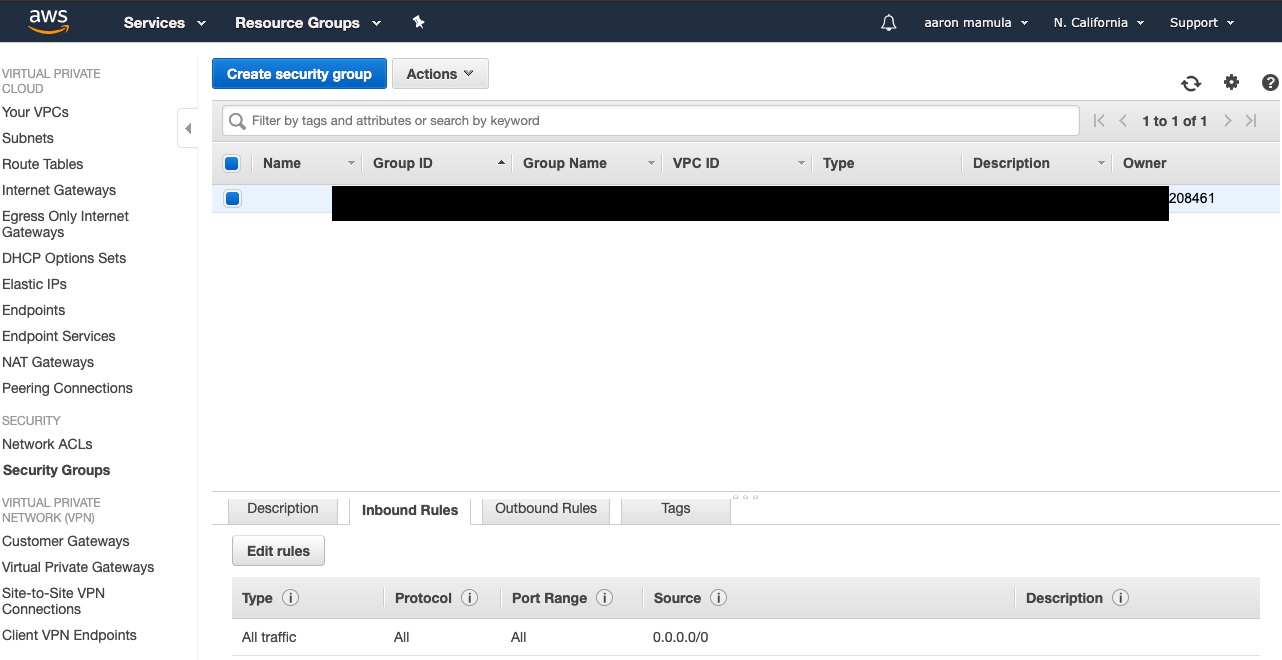Screen dimensions: 1282x660
Task: Show info for Type column
Action: [291, 598]
